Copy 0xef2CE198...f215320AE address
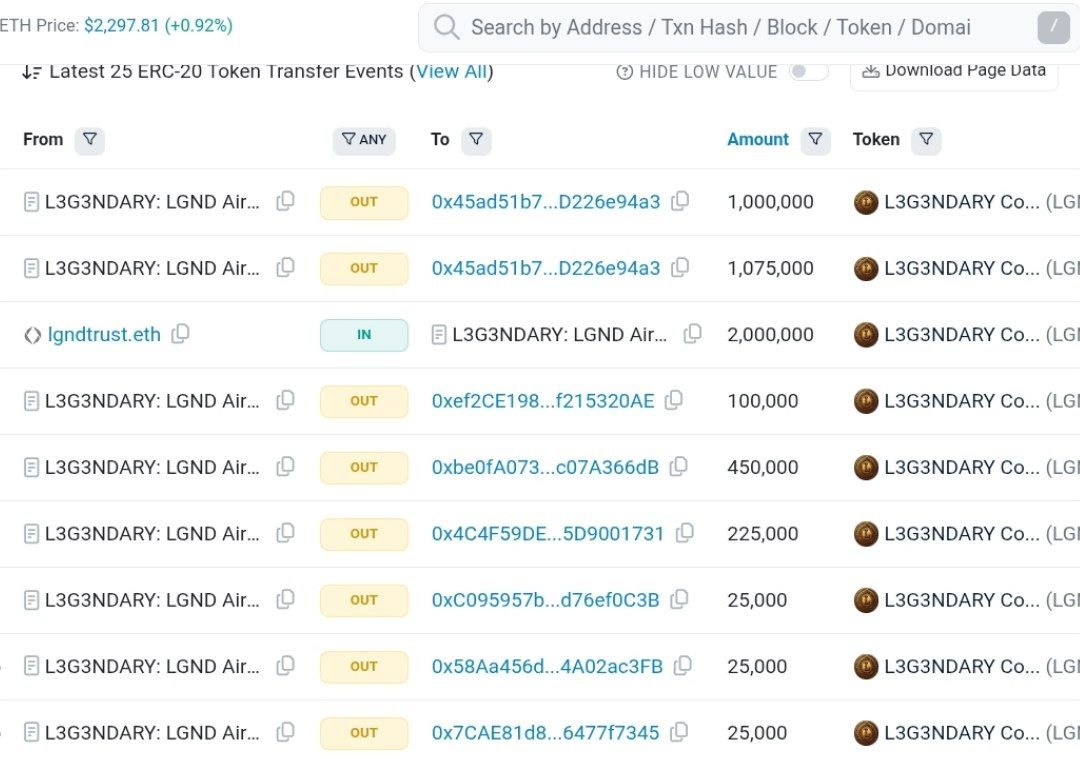The image size is (1080, 759). pos(674,400)
